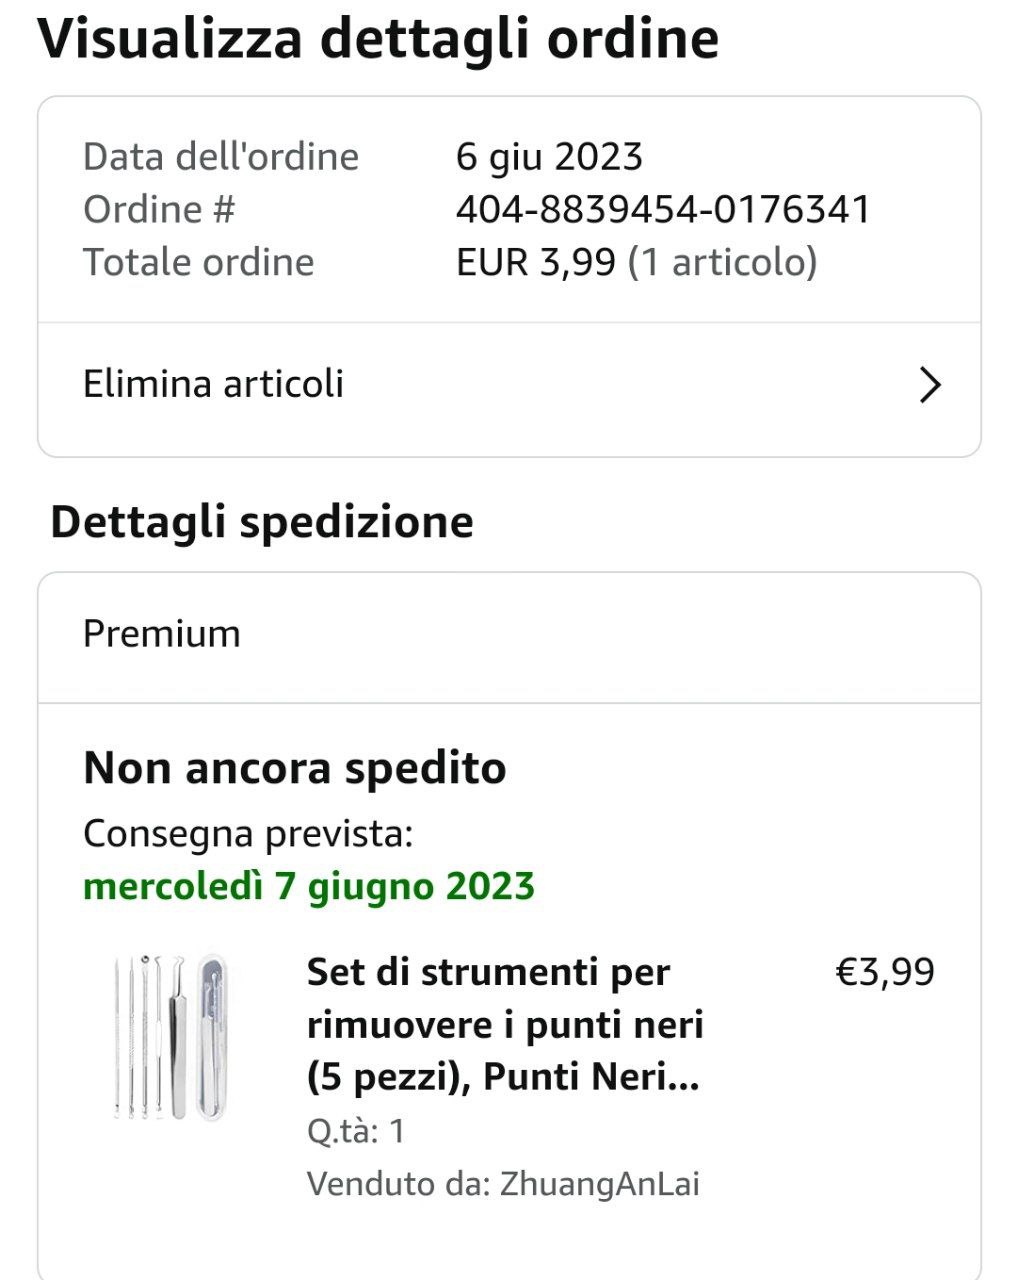Tap the (1 articolo) item count
Screen dimensions: 1017x1280
722,262
